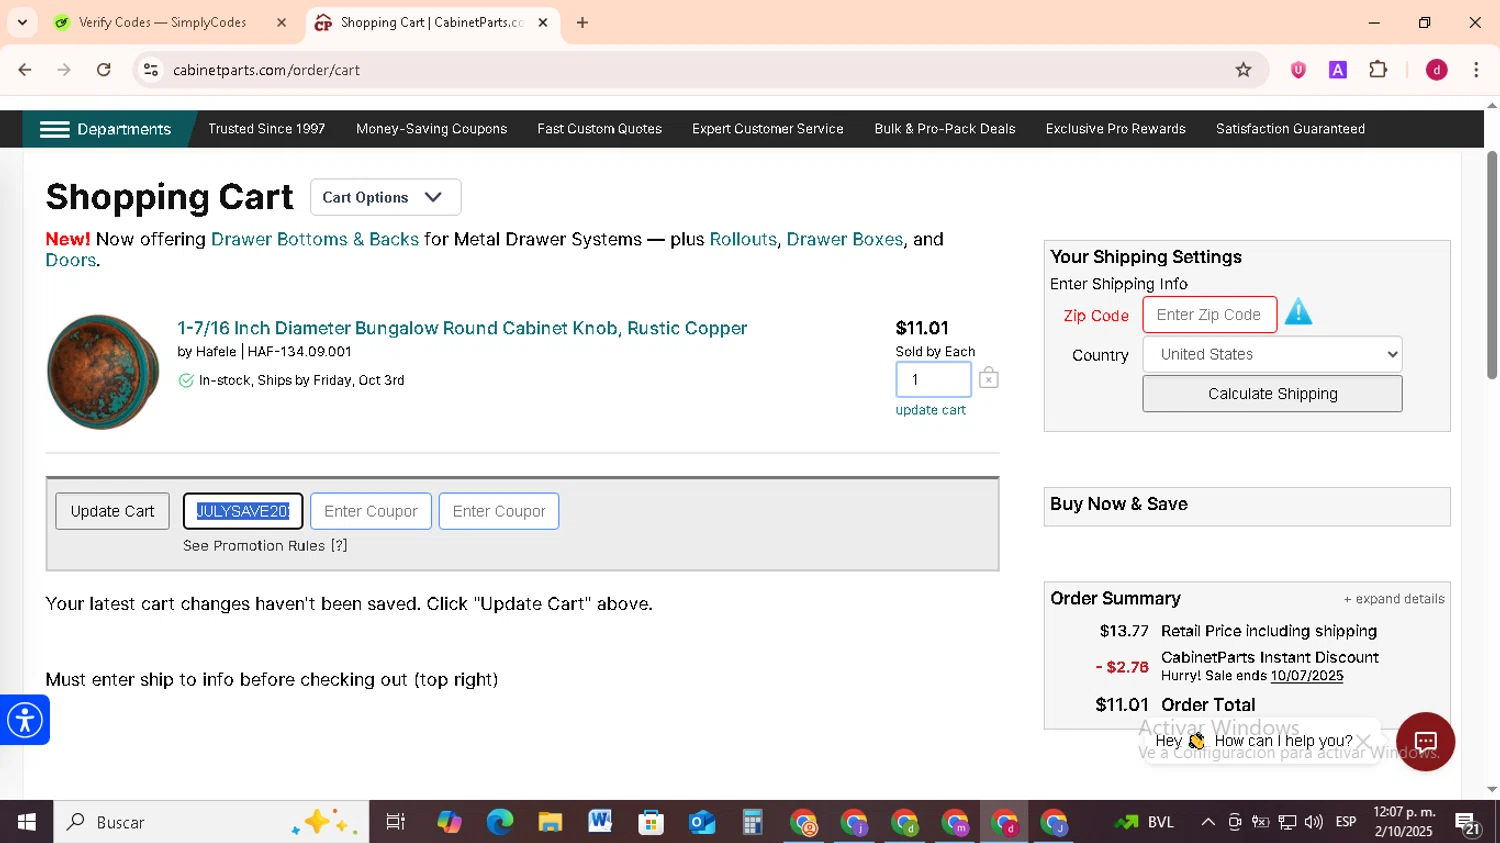This screenshot has width=1500, height=843.
Task: Open Microsoft Word from taskbar
Action: point(600,822)
